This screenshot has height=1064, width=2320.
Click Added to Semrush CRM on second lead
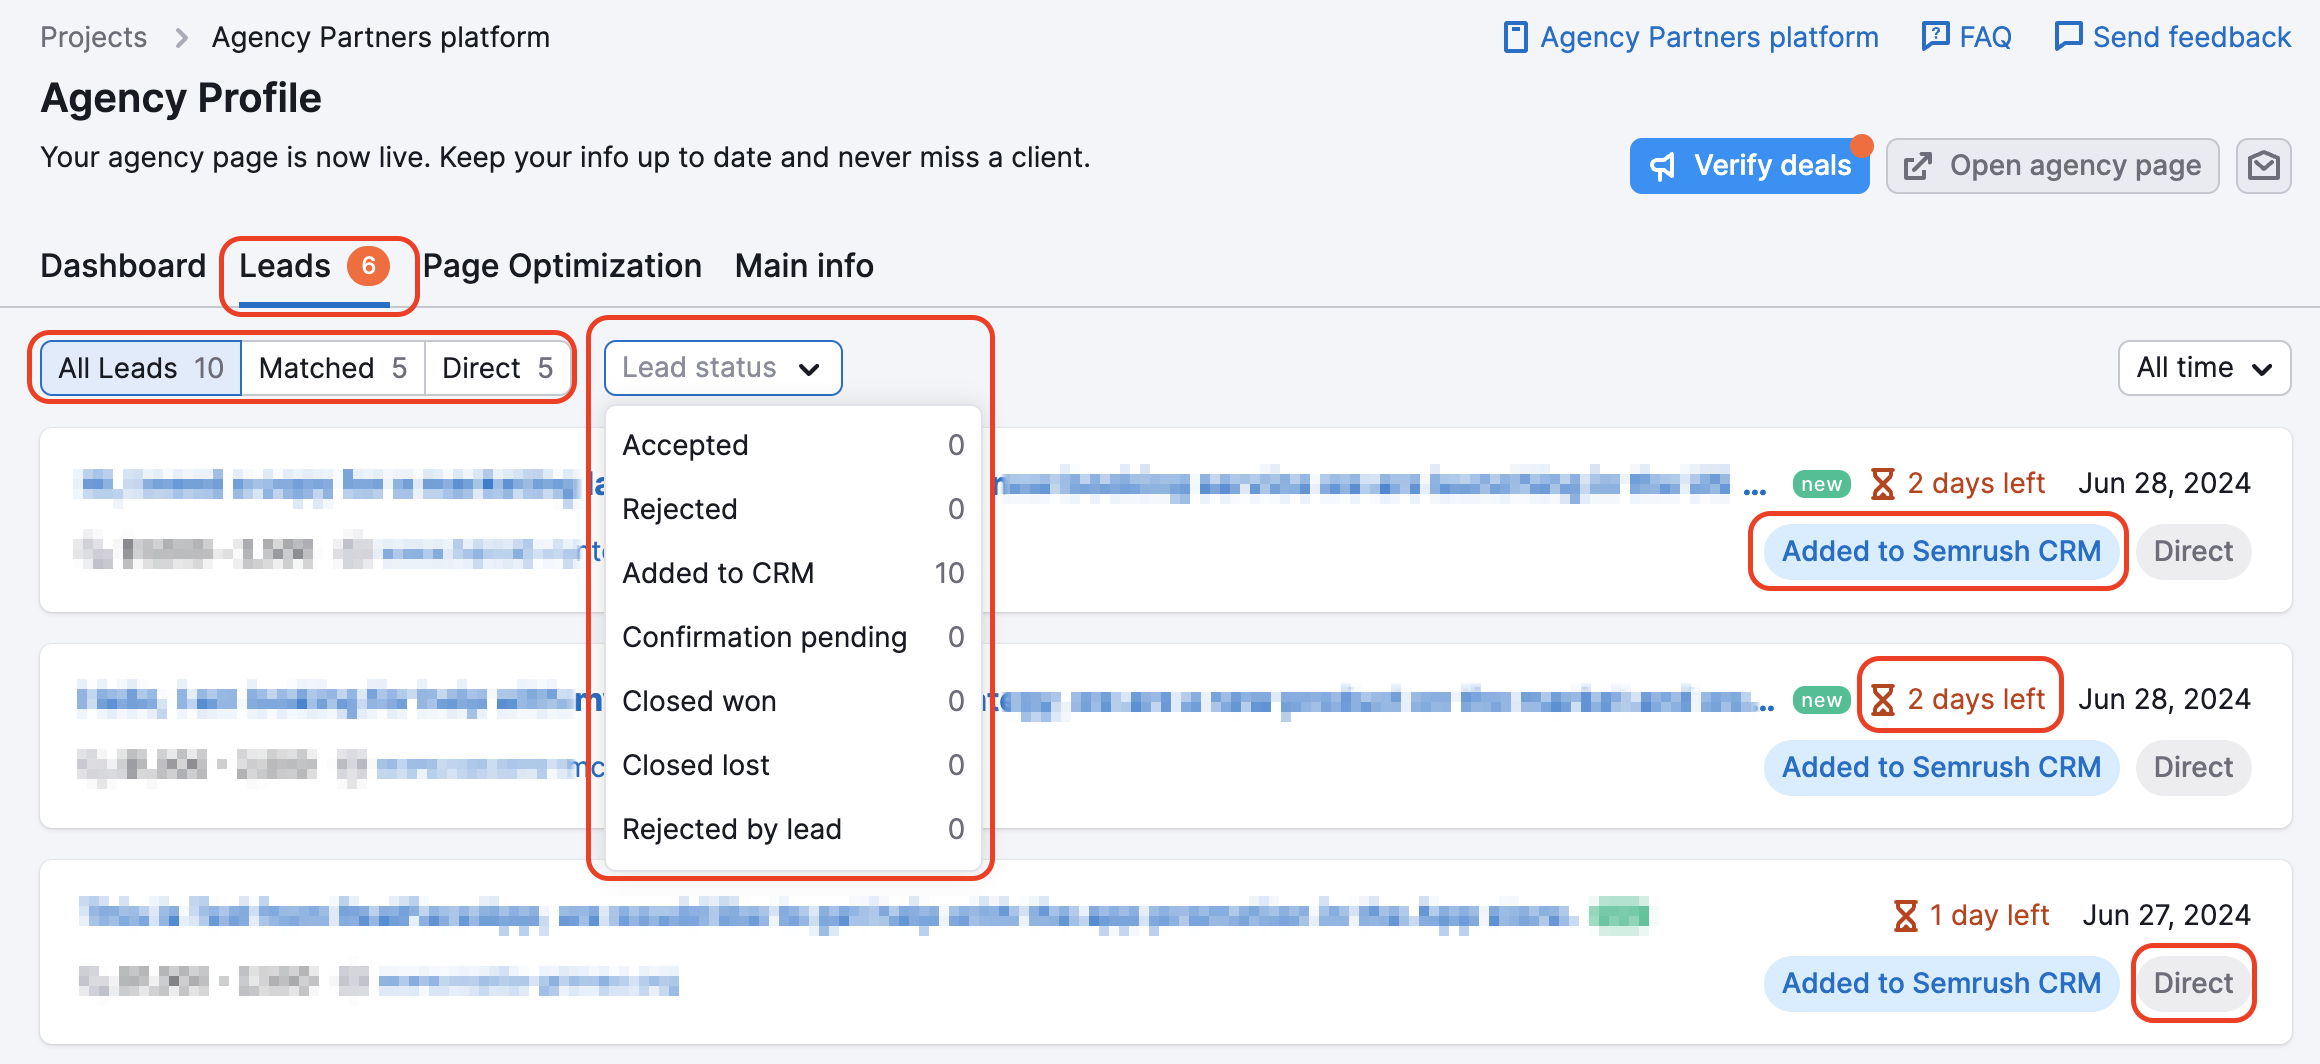(x=1941, y=767)
